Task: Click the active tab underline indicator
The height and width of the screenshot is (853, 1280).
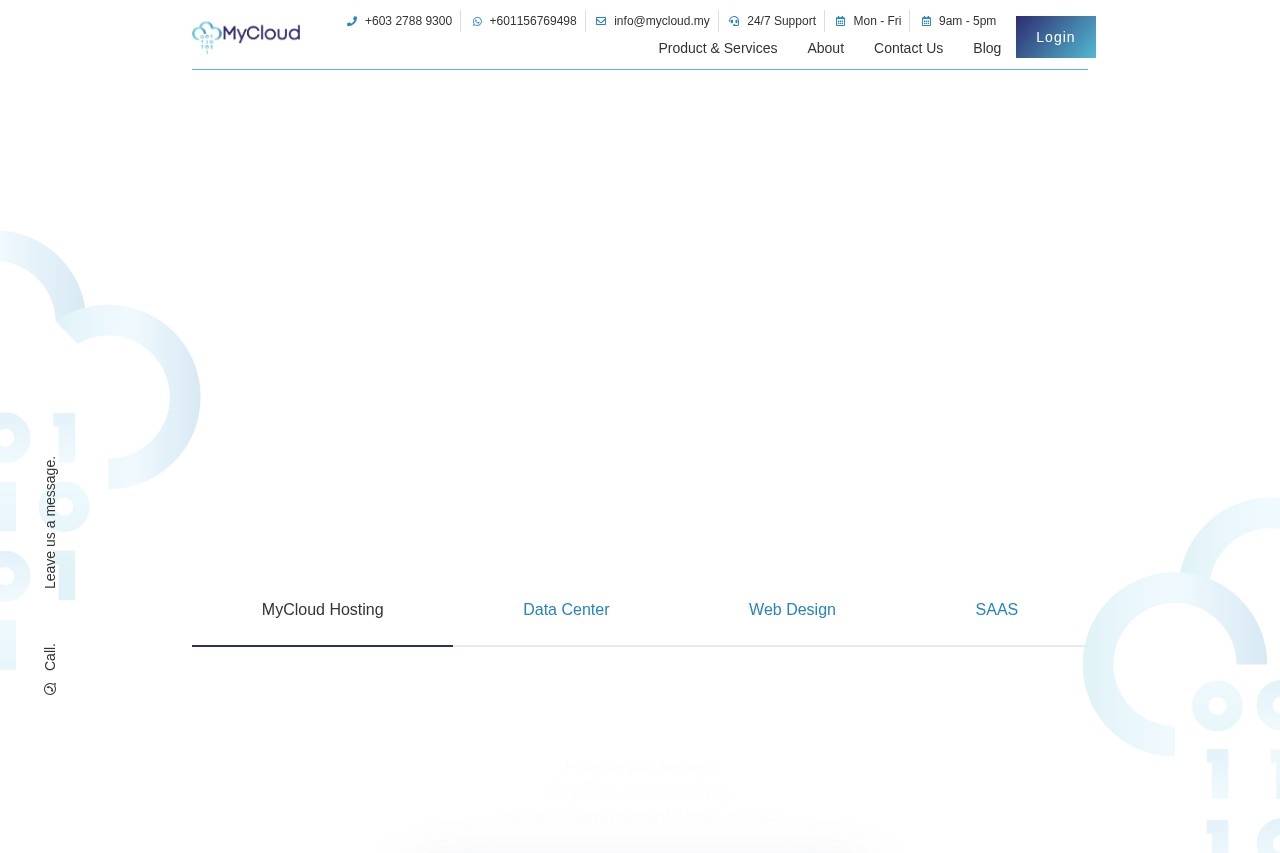Action: pyautogui.click(x=322, y=647)
